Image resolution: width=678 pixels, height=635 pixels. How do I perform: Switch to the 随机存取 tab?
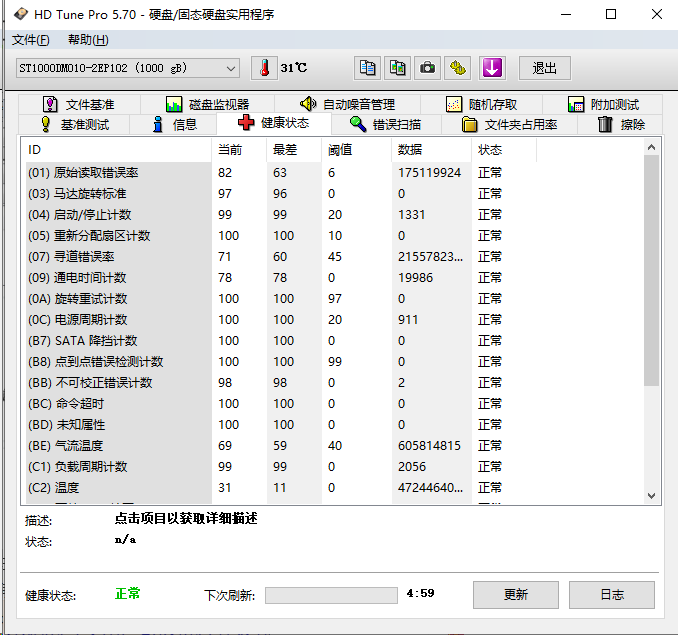coord(481,104)
